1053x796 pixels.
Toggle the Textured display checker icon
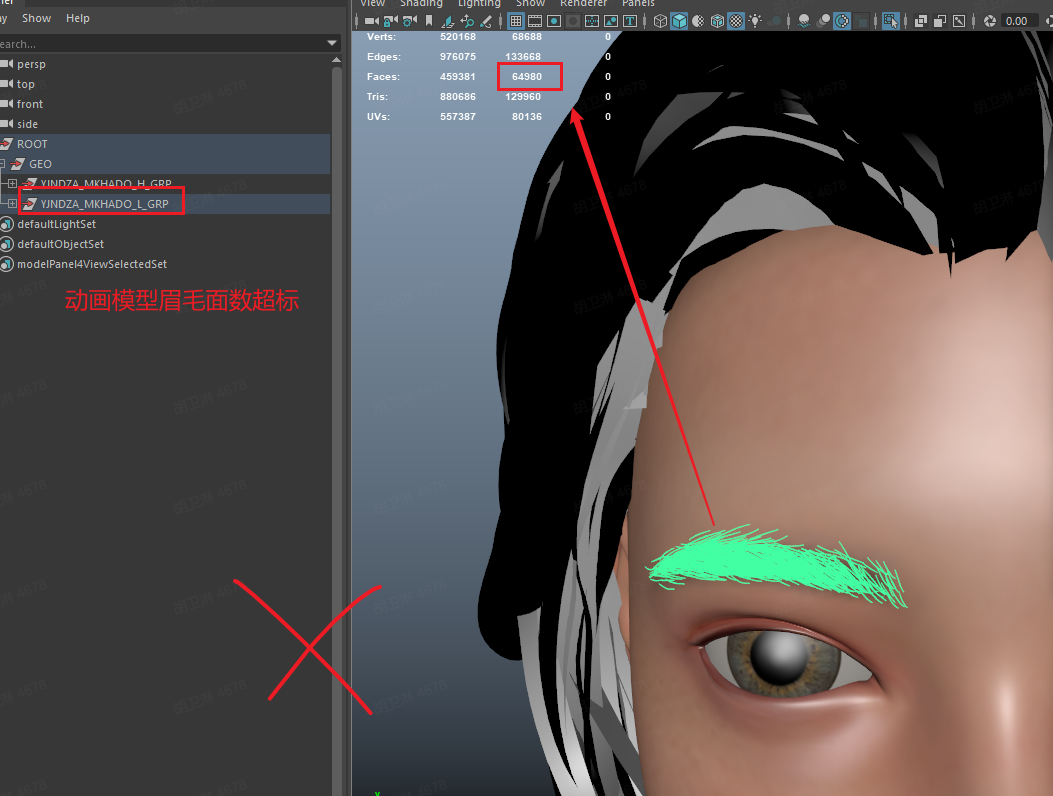(736, 20)
